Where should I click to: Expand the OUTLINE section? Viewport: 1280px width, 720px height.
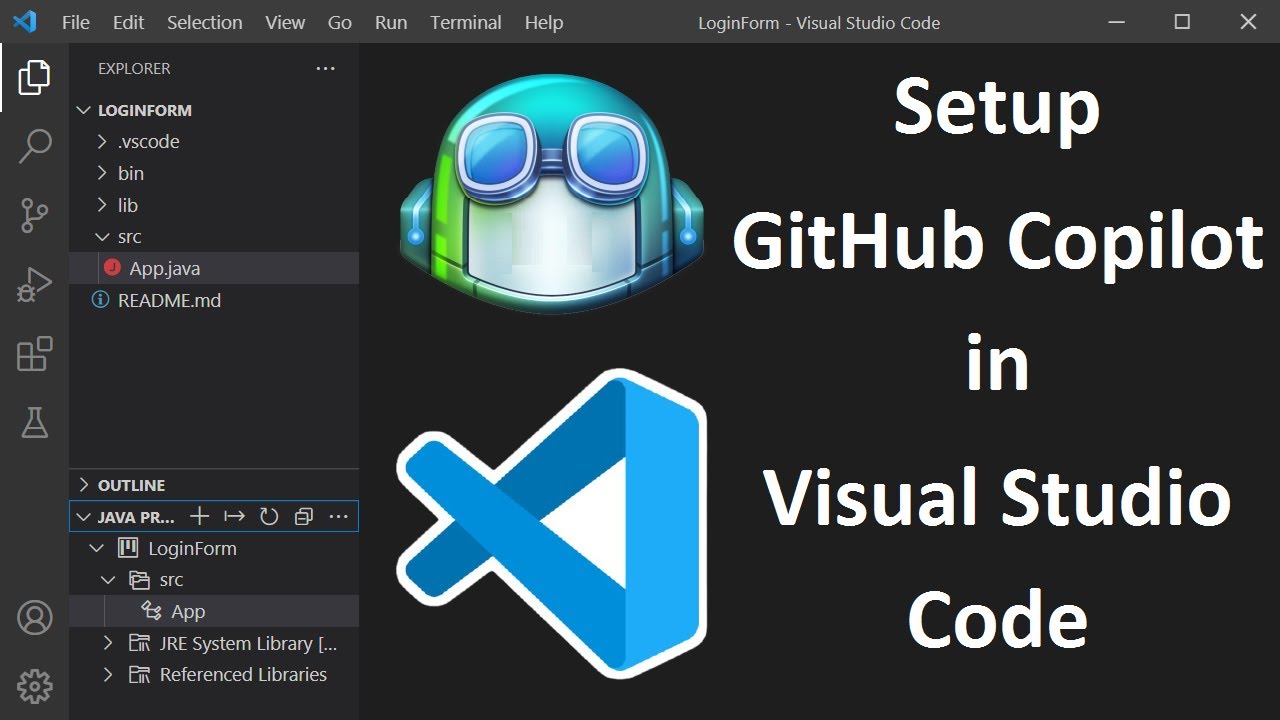tap(84, 484)
